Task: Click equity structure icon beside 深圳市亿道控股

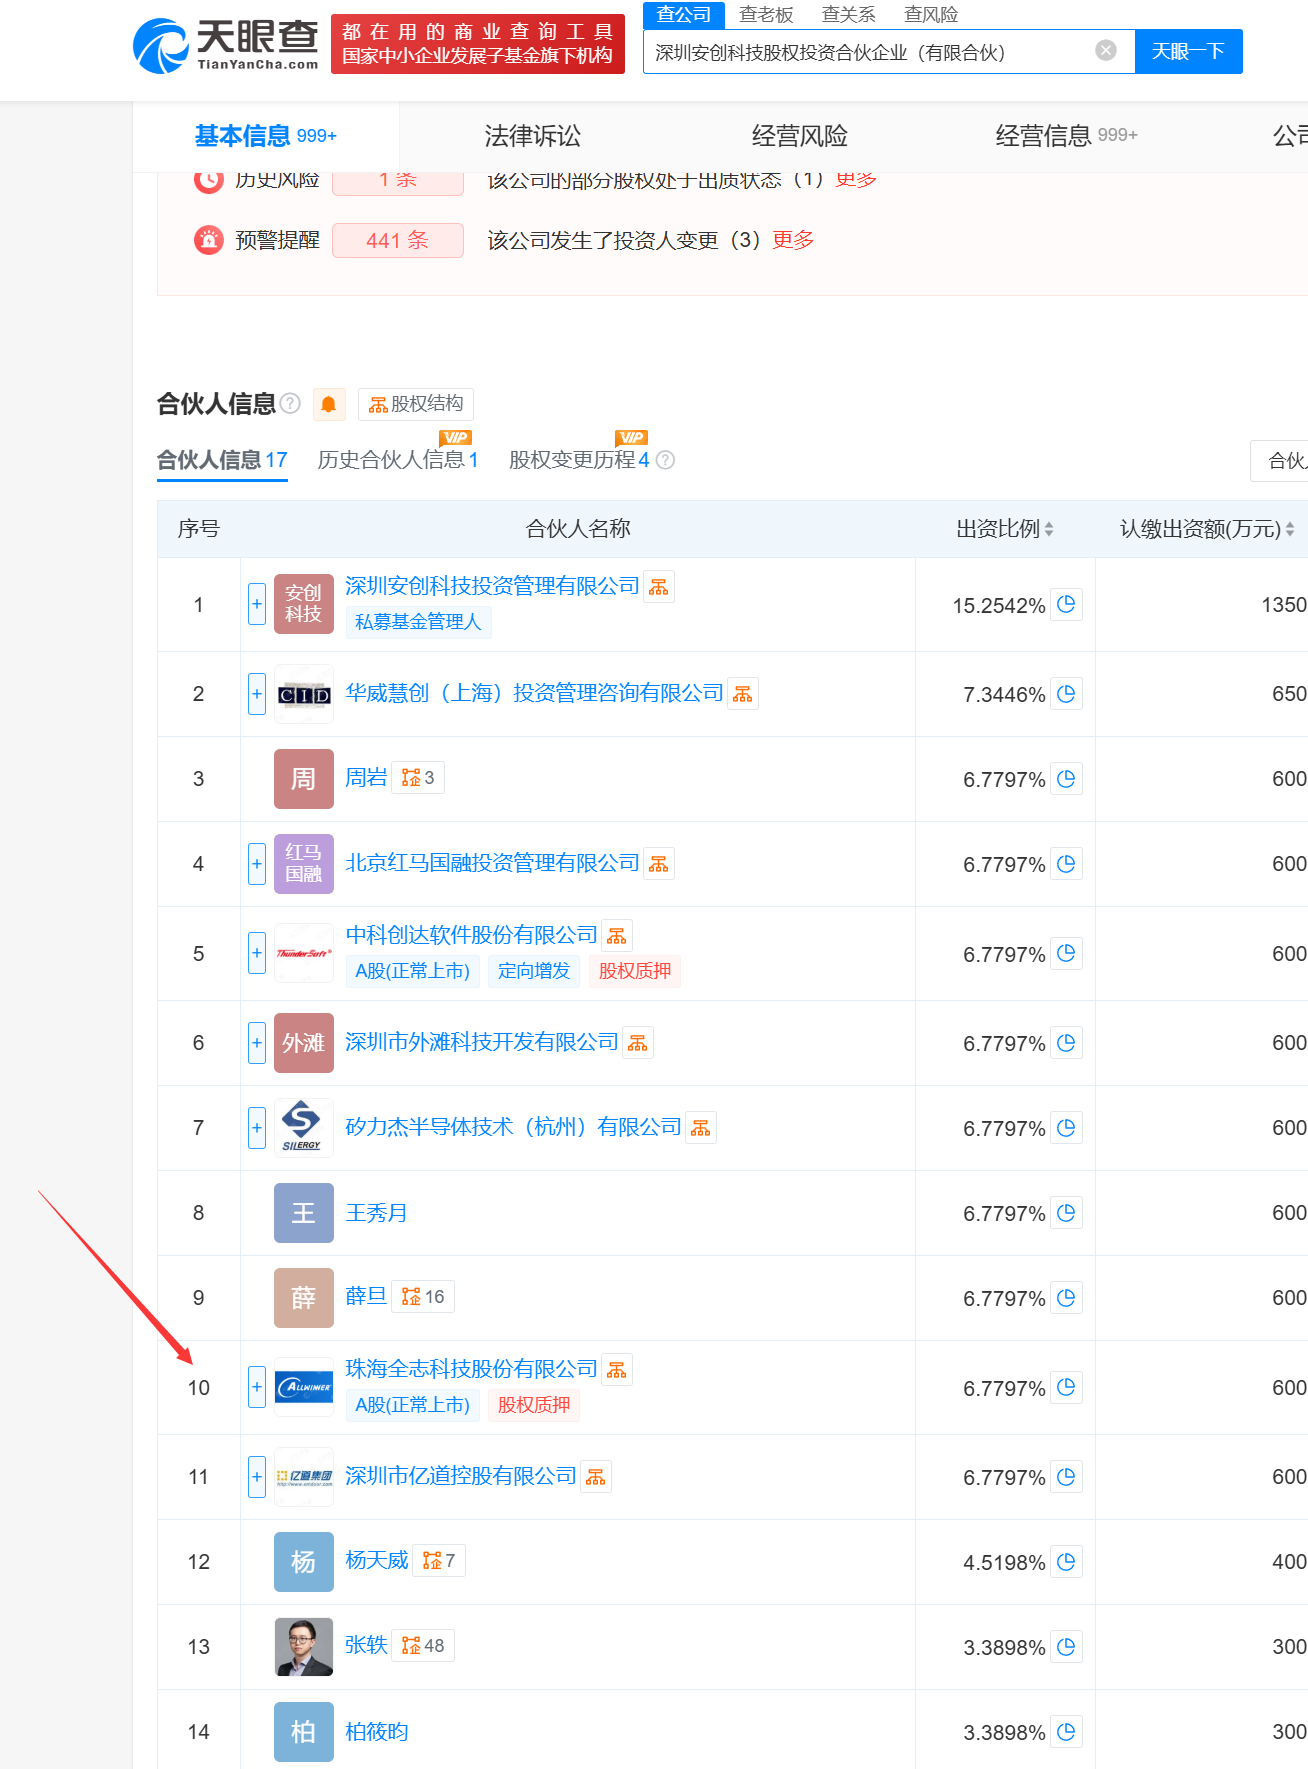Action: coord(596,1477)
